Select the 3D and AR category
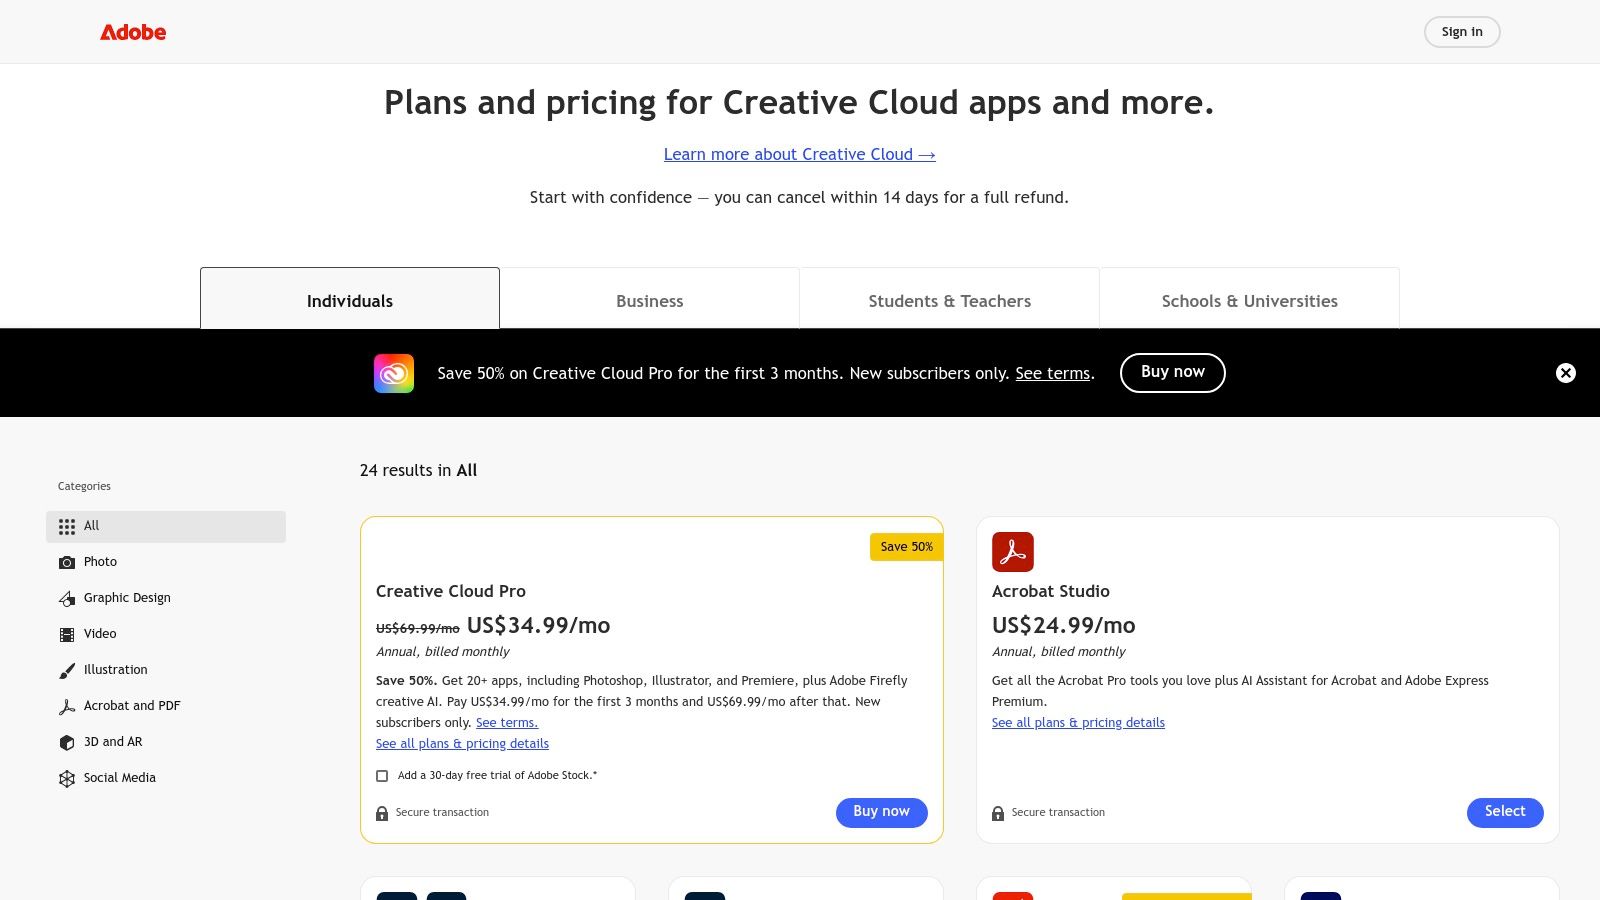 [113, 742]
